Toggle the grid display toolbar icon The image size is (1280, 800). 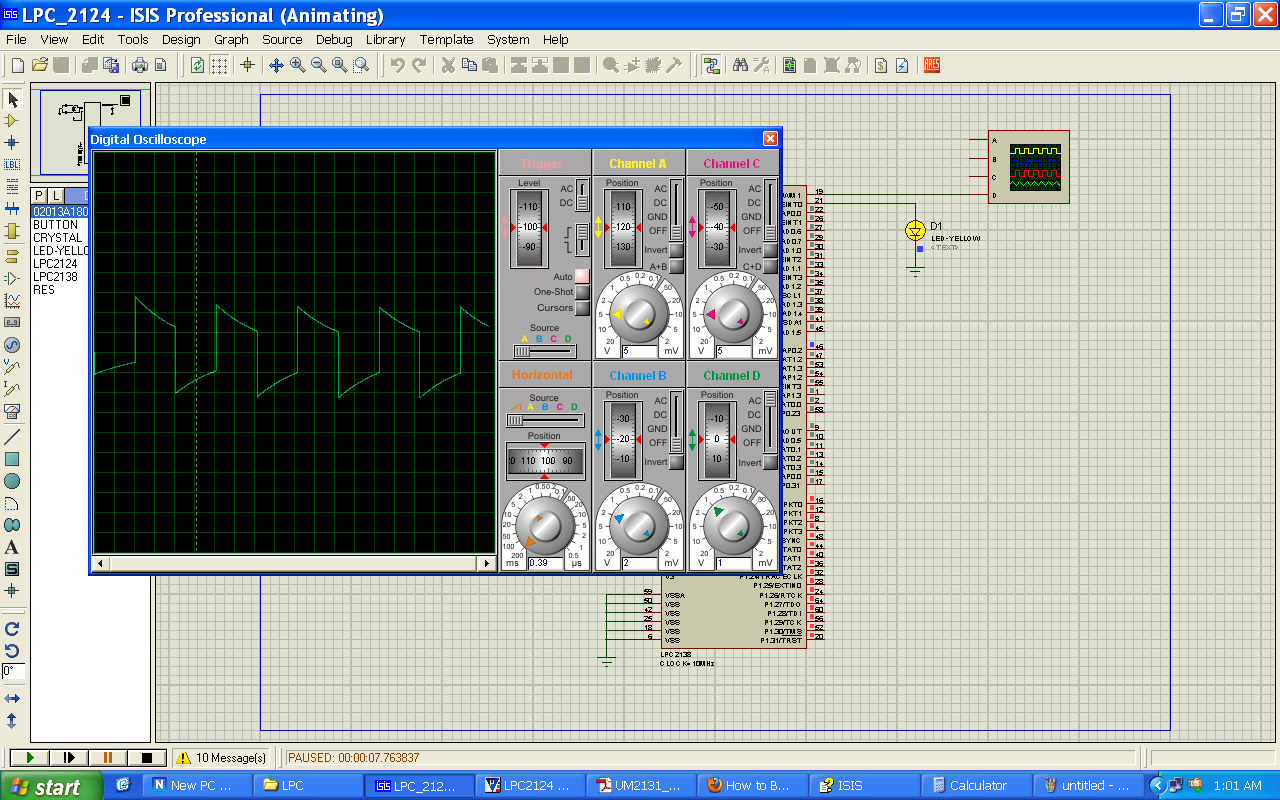point(219,66)
